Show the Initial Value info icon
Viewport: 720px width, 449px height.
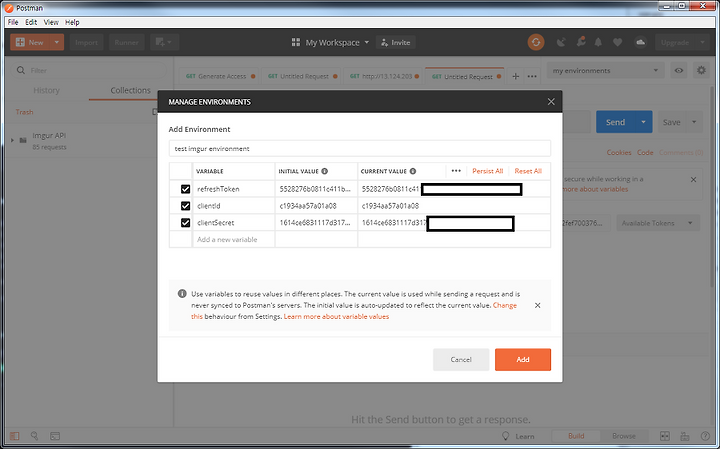pos(325,171)
